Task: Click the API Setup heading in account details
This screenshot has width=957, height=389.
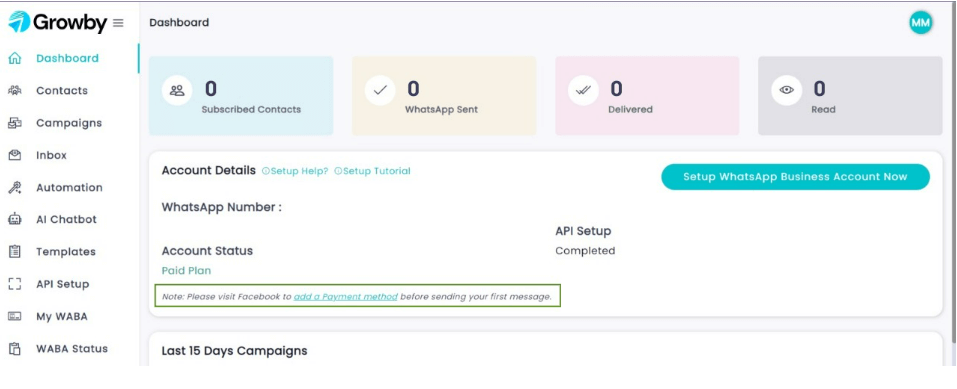Action: click(x=583, y=231)
